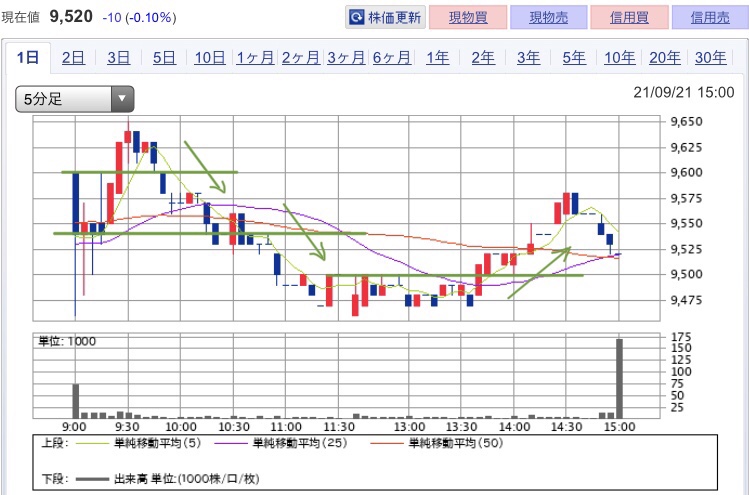Screen dimensions: 749x495
Task: Click the timestamp 21/09/21 15:00
Action: pos(684,92)
